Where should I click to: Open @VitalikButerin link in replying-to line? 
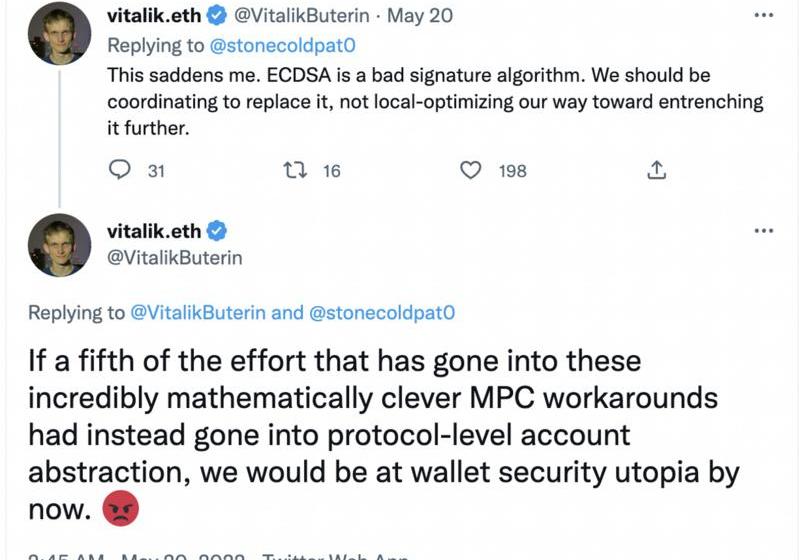[199, 312]
